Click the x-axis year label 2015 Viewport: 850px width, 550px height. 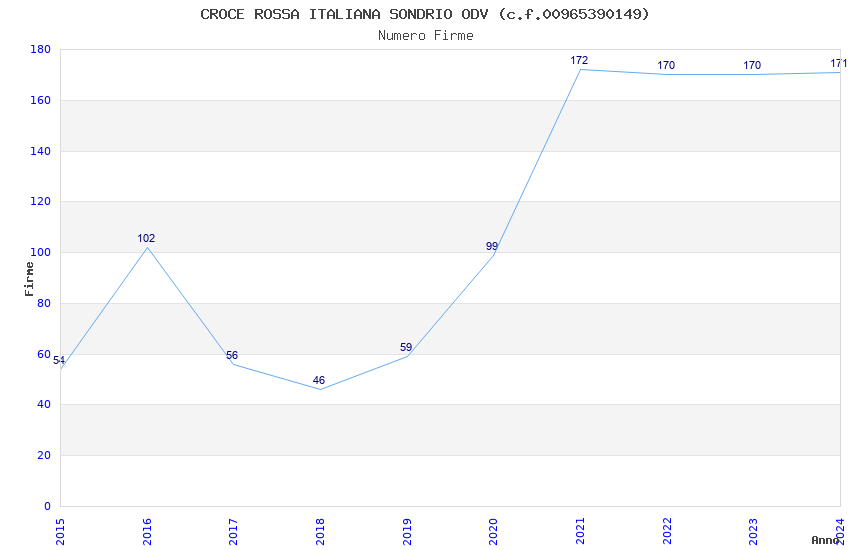tap(60, 532)
